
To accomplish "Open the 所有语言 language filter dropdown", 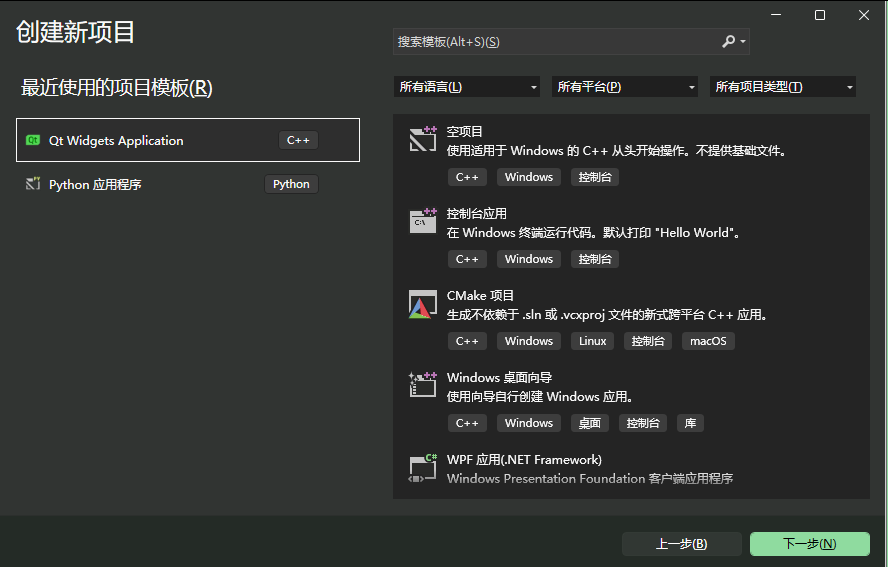I will pyautogui.click(x=467, y=87).
